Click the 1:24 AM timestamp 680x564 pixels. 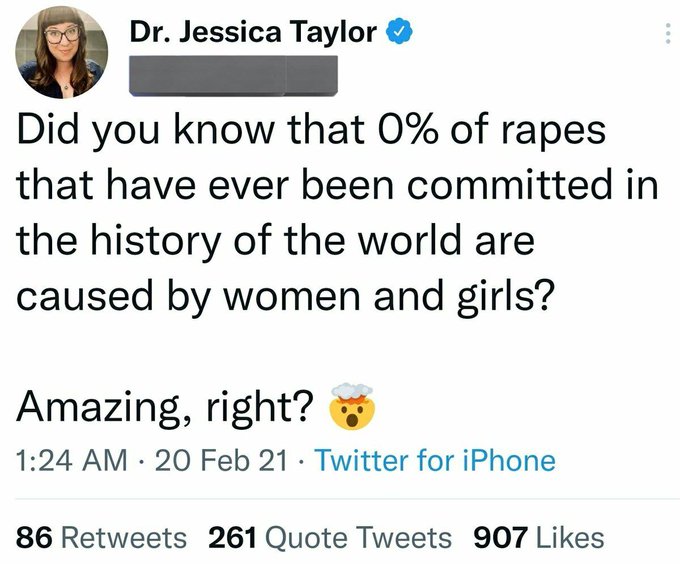pyautogui.click(x=71, y=461)
